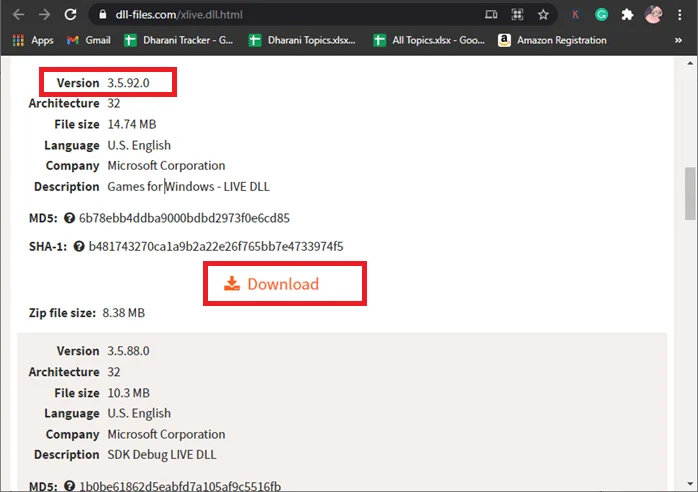Select the file size text 14.74 MB

[132, 124]
